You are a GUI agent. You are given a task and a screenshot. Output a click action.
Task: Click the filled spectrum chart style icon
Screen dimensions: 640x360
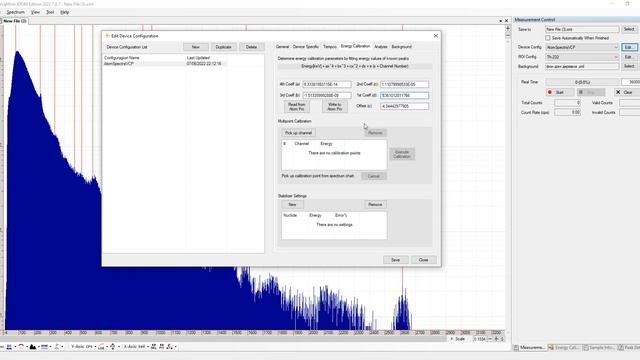pos(32,347)
